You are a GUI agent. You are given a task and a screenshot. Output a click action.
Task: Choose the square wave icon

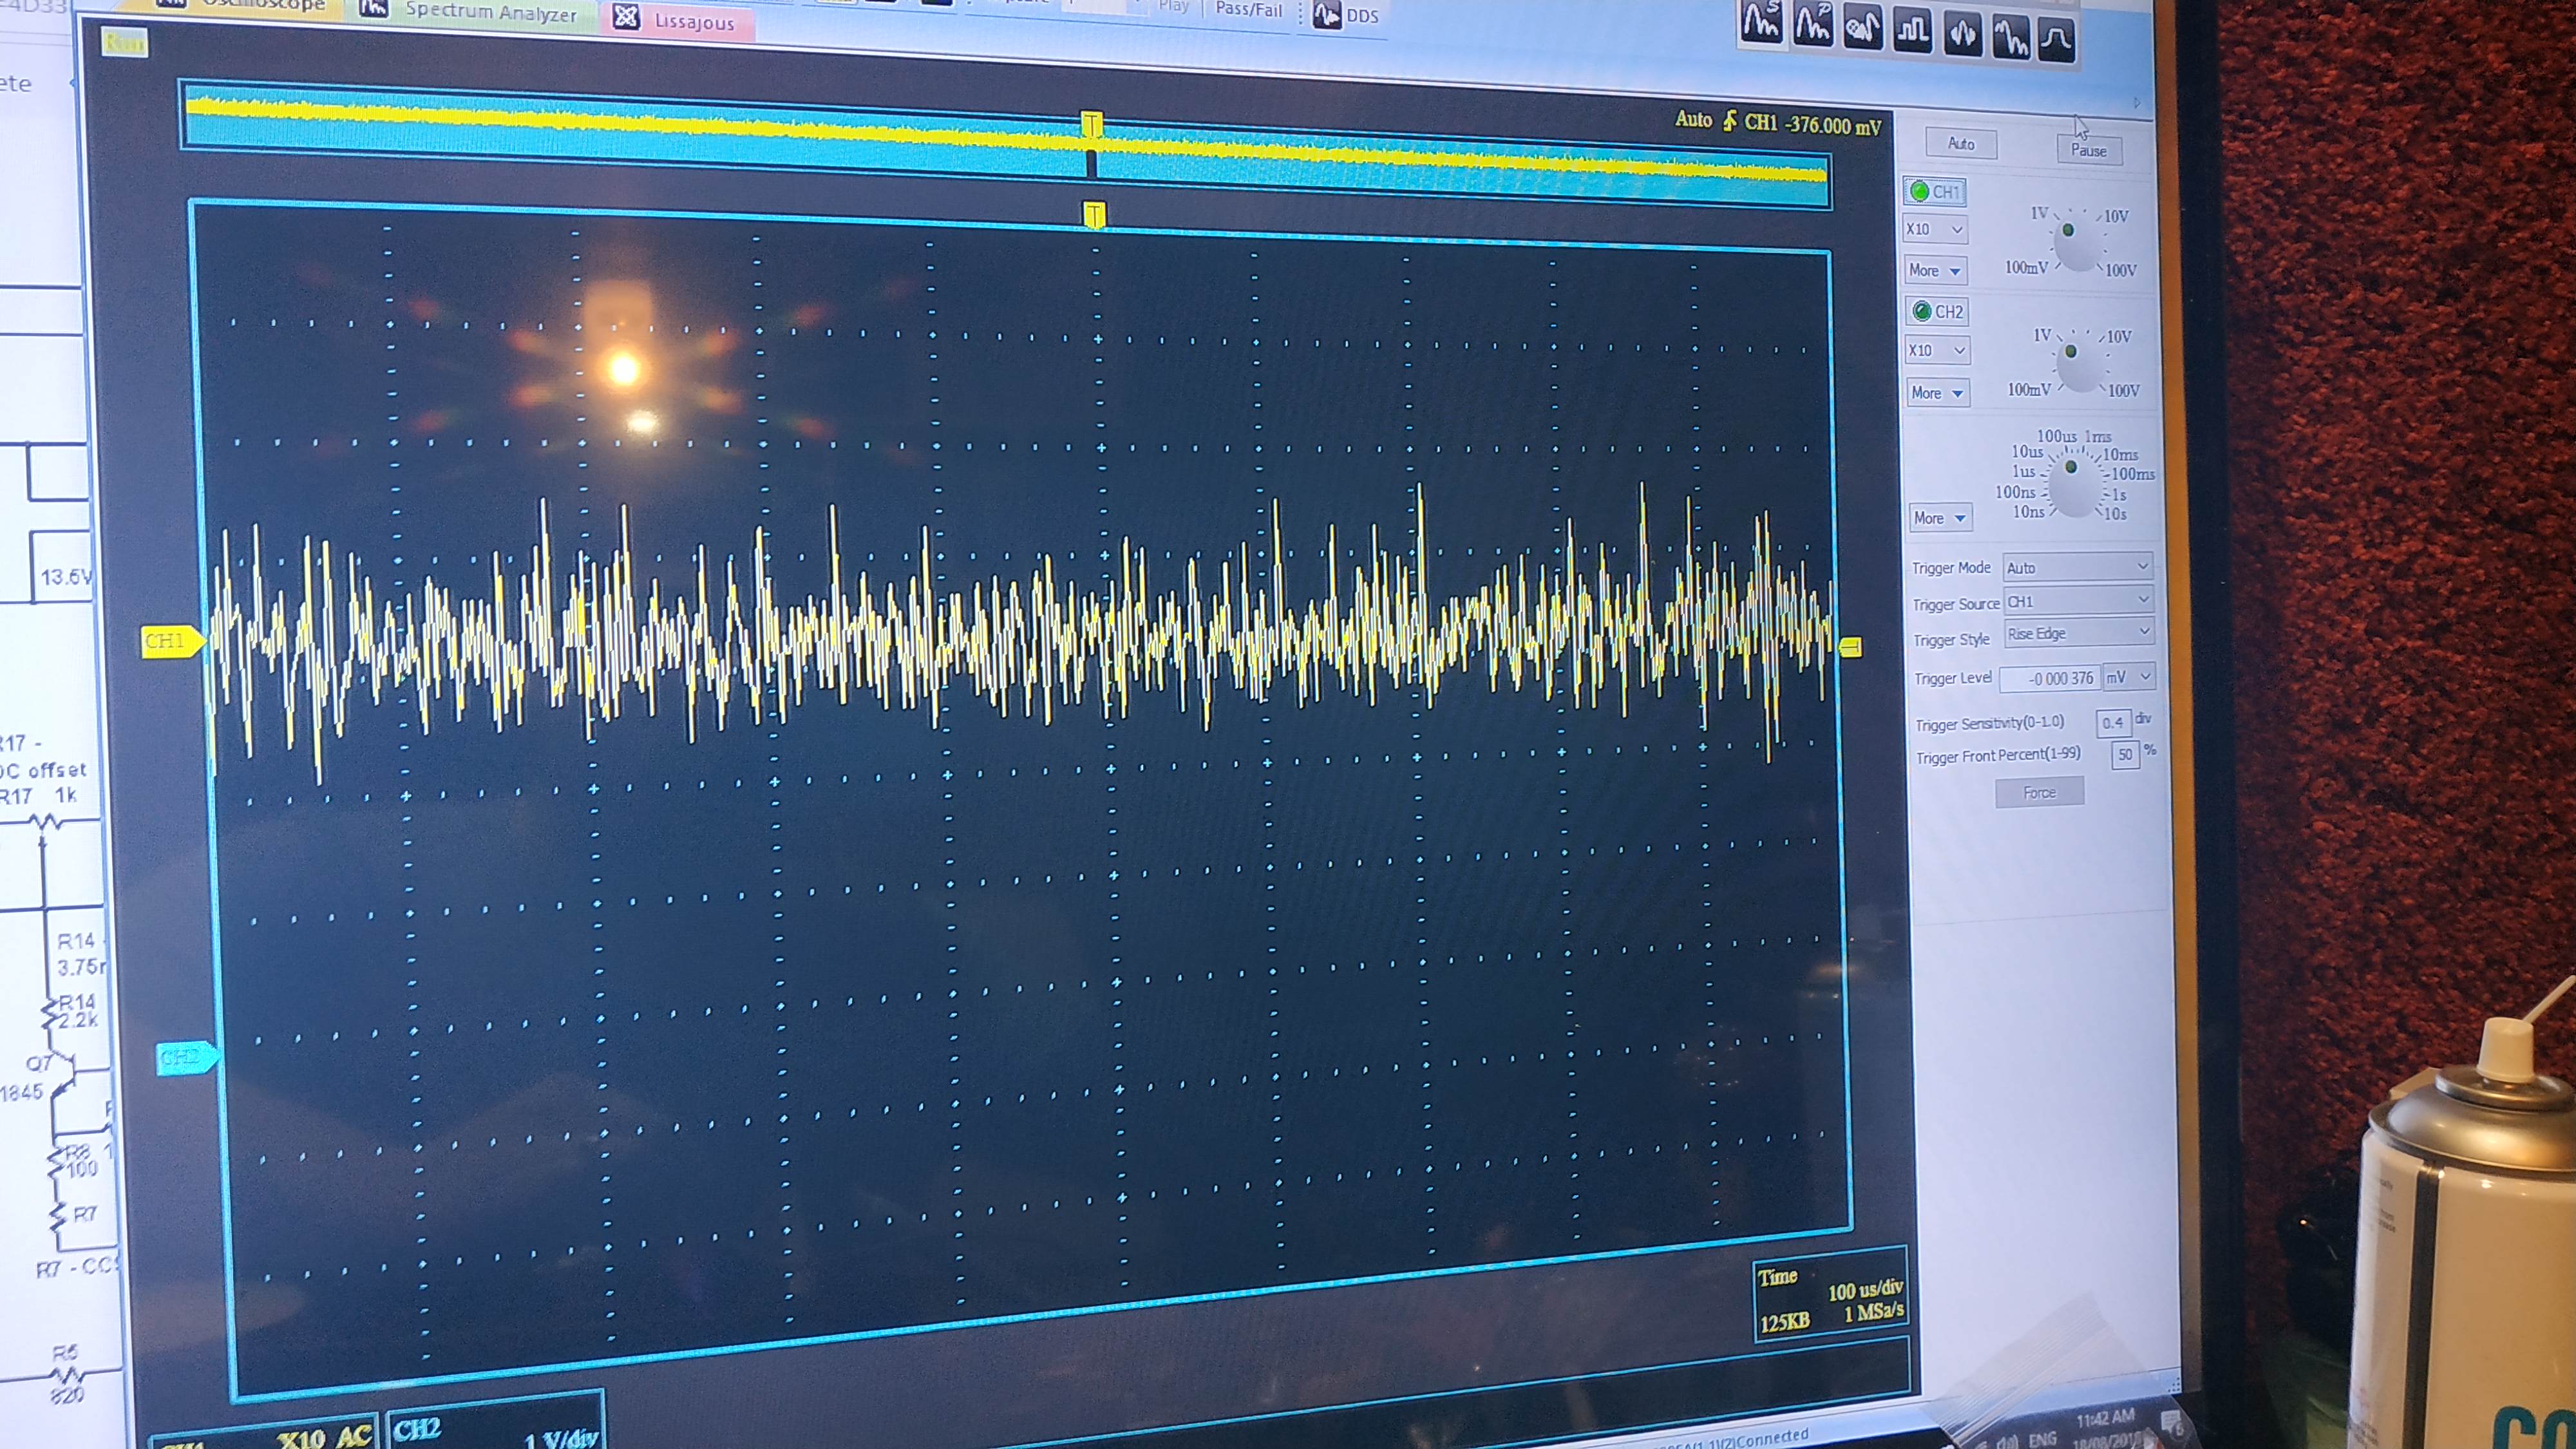(1913, 32)
